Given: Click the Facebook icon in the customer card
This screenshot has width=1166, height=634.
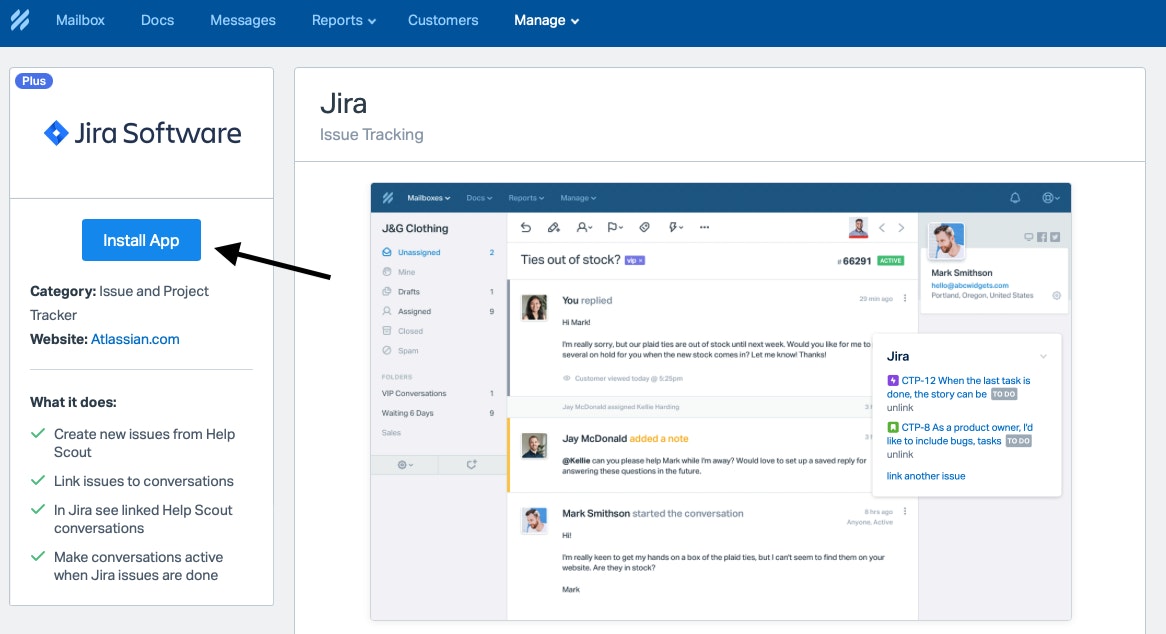Looking at the screenshot, I should tap(1042, 237).
